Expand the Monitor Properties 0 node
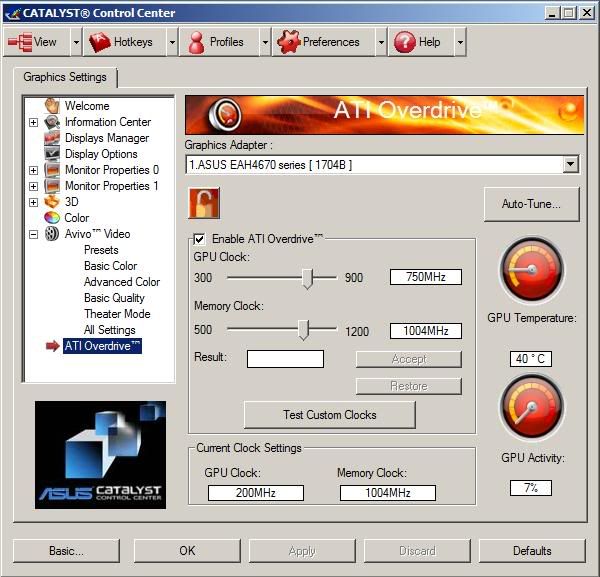600x577 pixels. (34, 170)
